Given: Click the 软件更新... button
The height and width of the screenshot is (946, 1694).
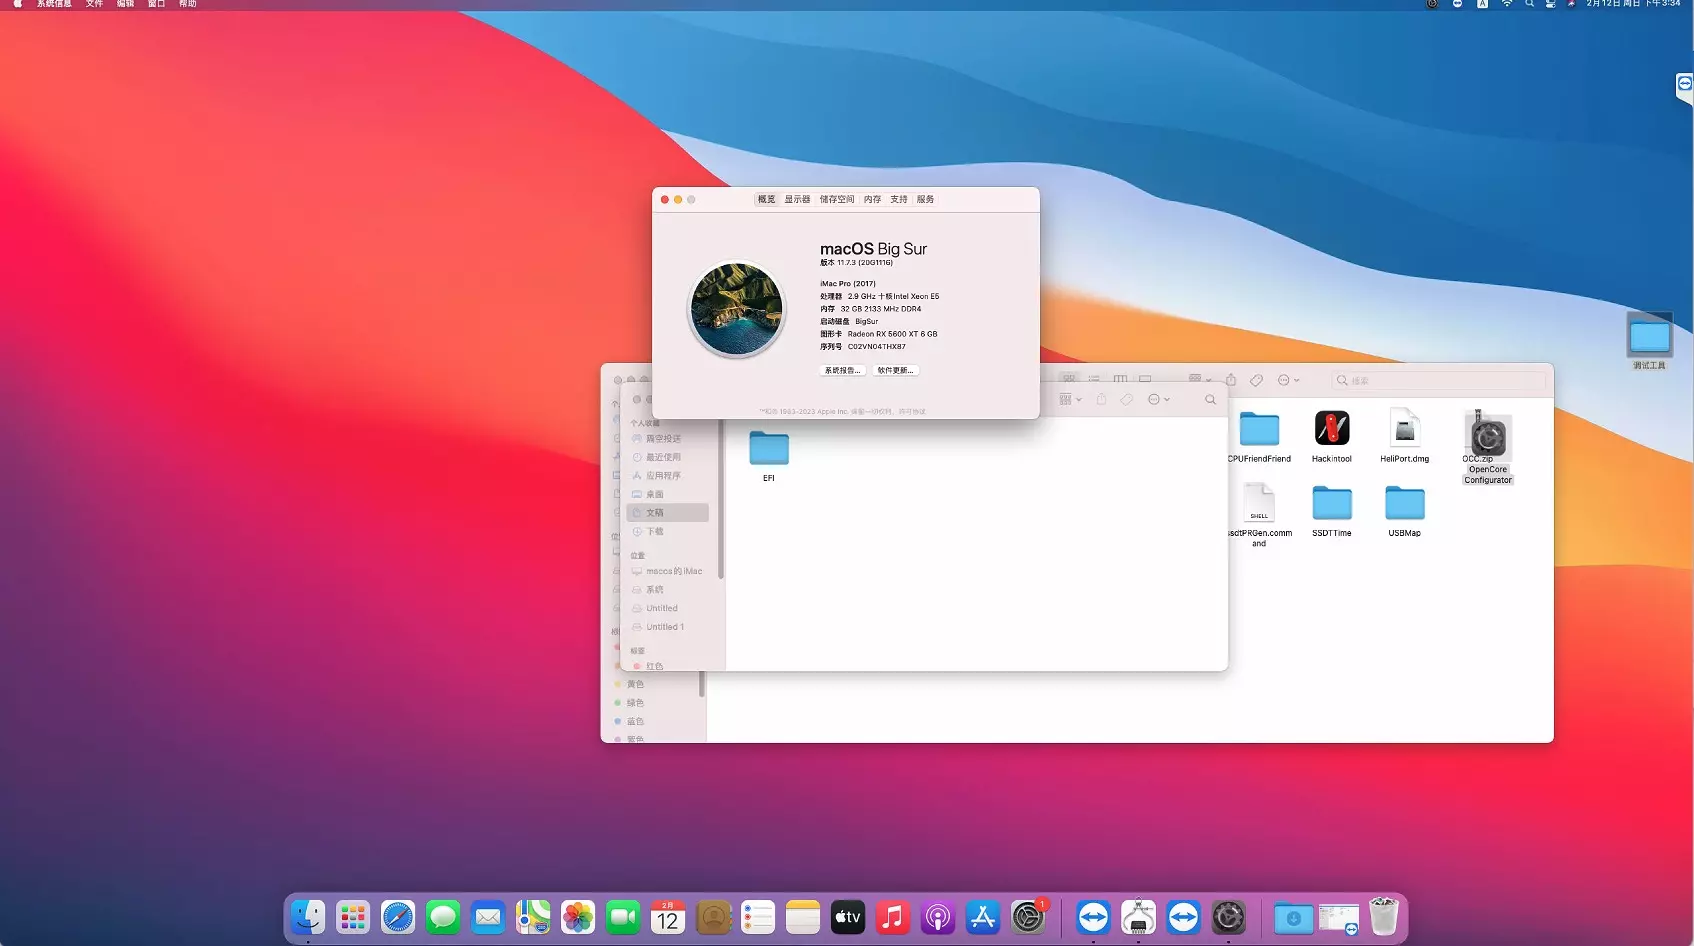Looking at the screenshot, I should click(x=895, y=371).
